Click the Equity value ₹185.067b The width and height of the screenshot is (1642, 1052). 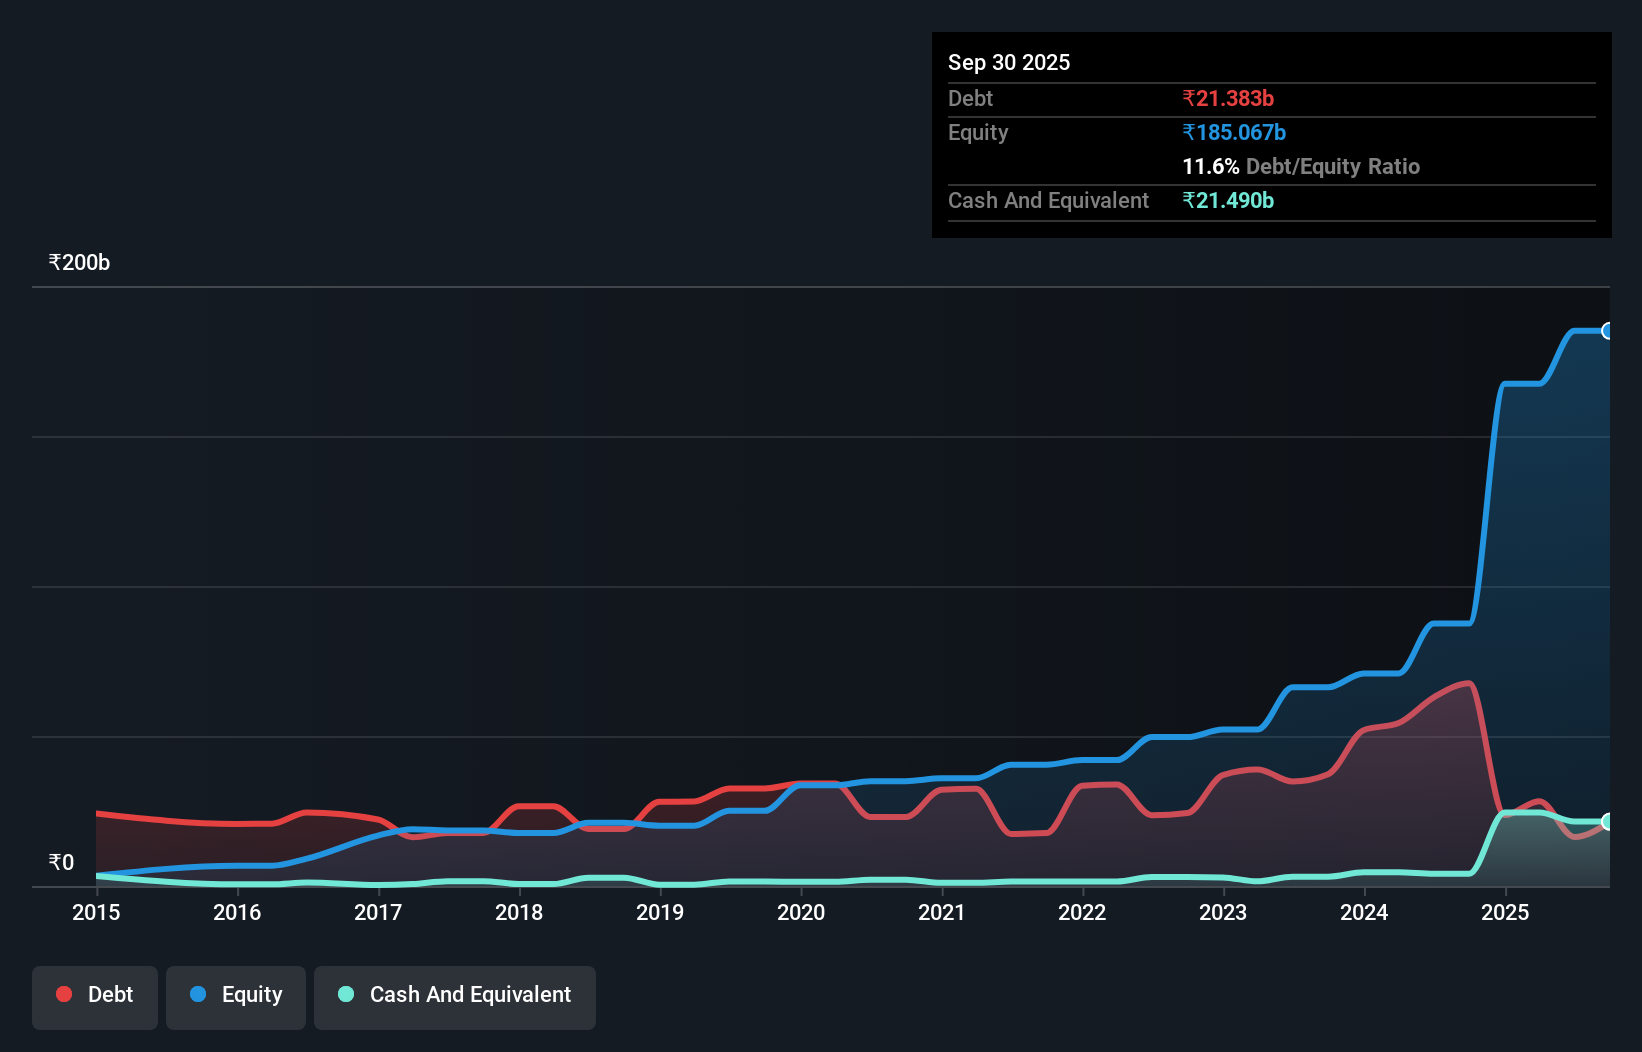tap(1234, 132)
